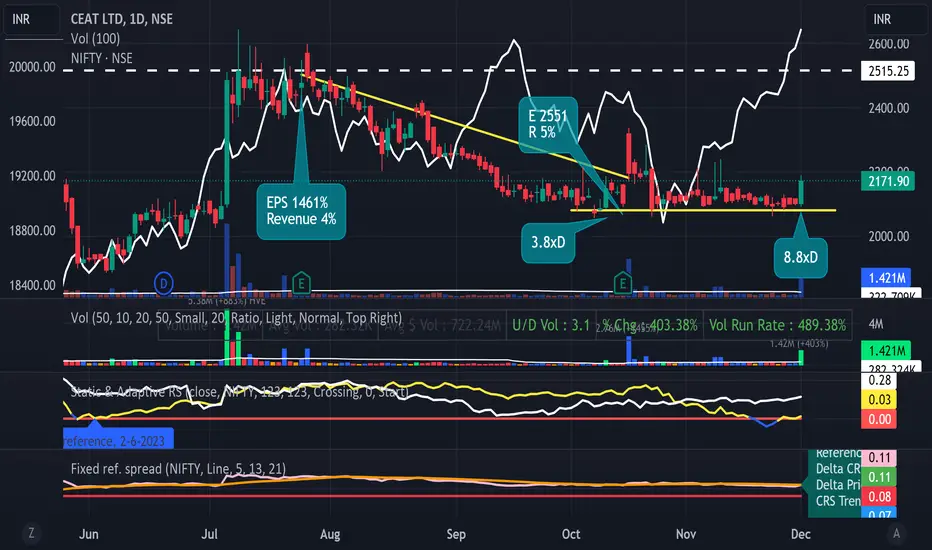Click the Dec label on time axis
The height and width of the screenshot is (550, 932).
[801, 534]
